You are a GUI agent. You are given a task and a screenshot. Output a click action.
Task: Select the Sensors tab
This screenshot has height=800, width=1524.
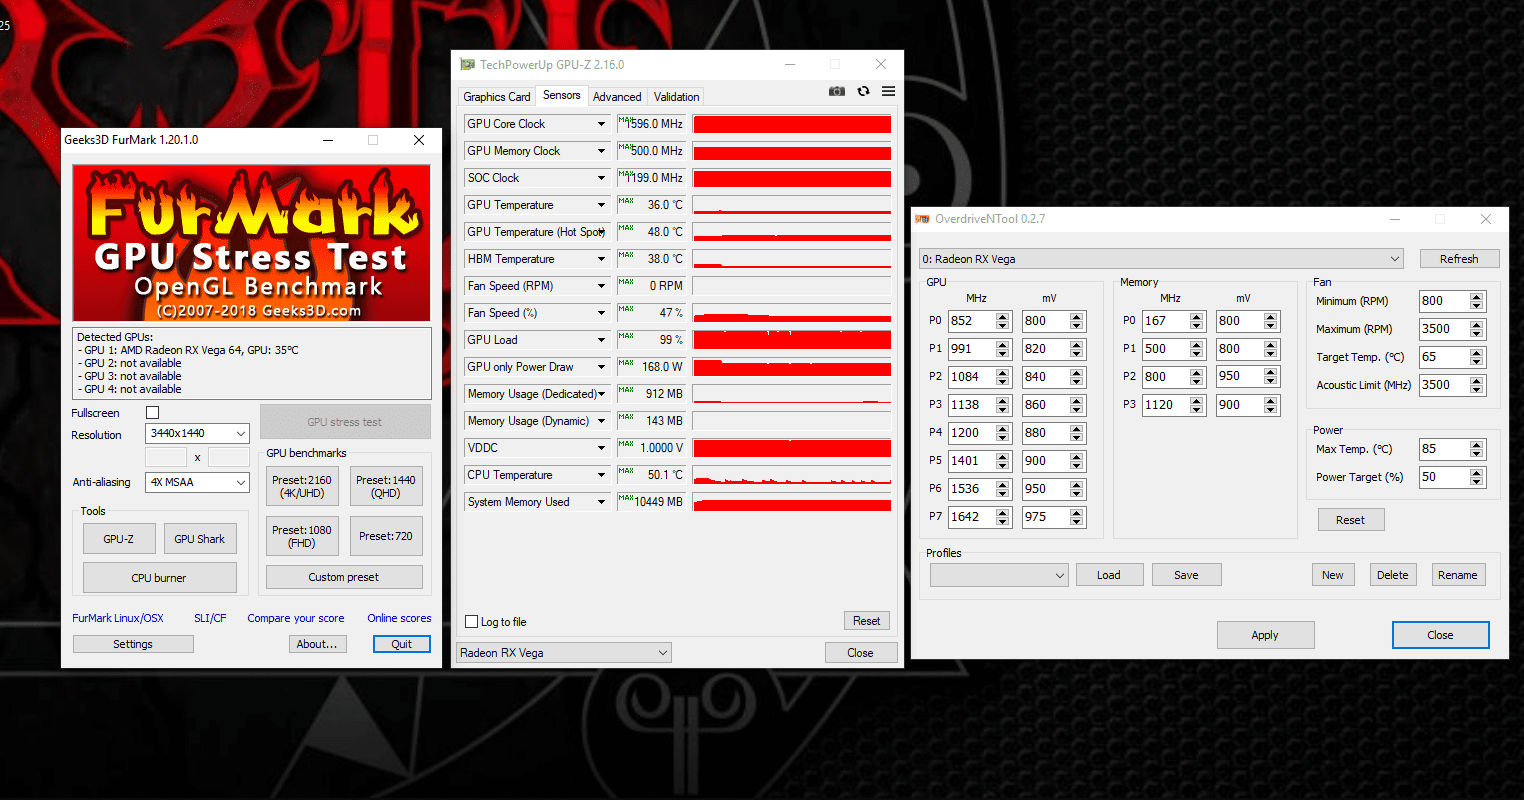[x=562, y=95]
